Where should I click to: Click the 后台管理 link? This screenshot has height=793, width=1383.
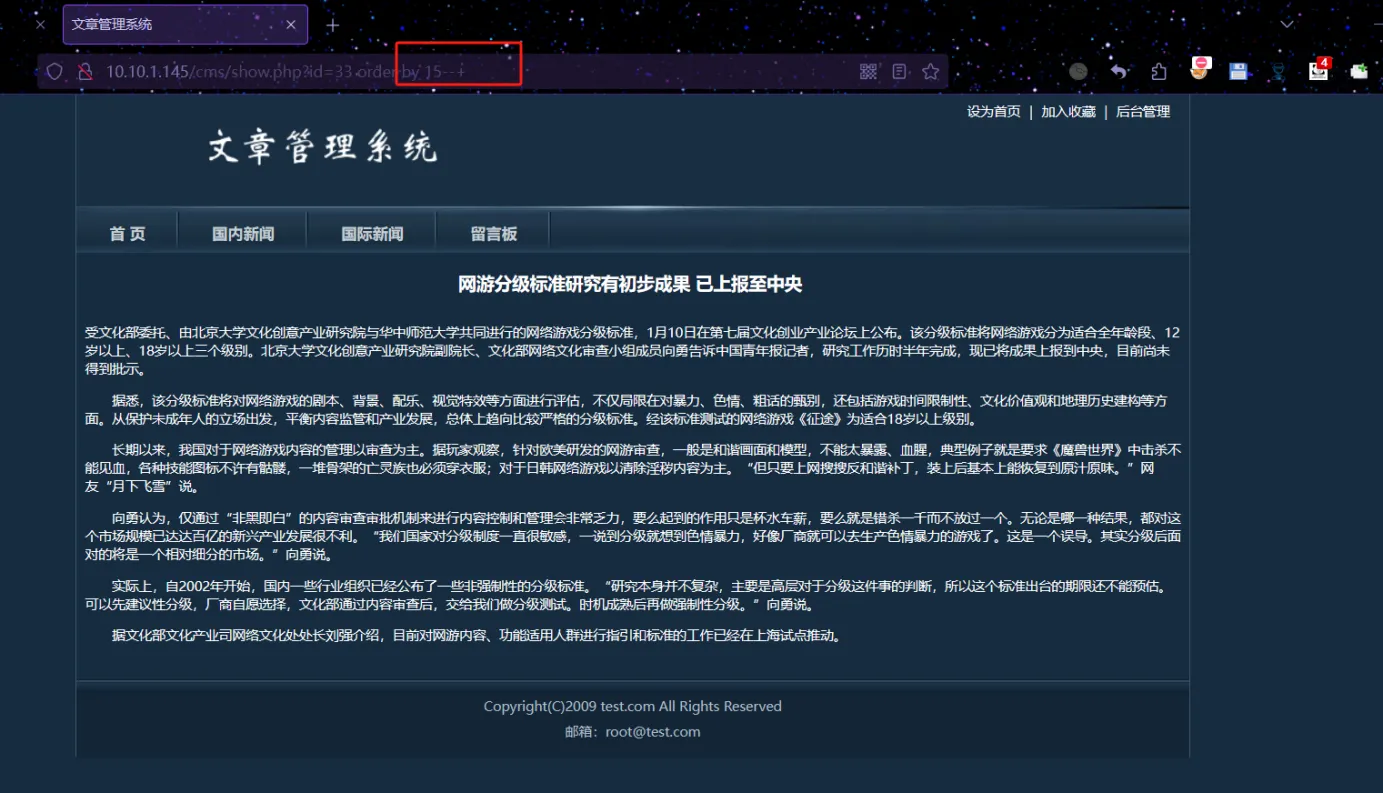[x=1143, y=112]
